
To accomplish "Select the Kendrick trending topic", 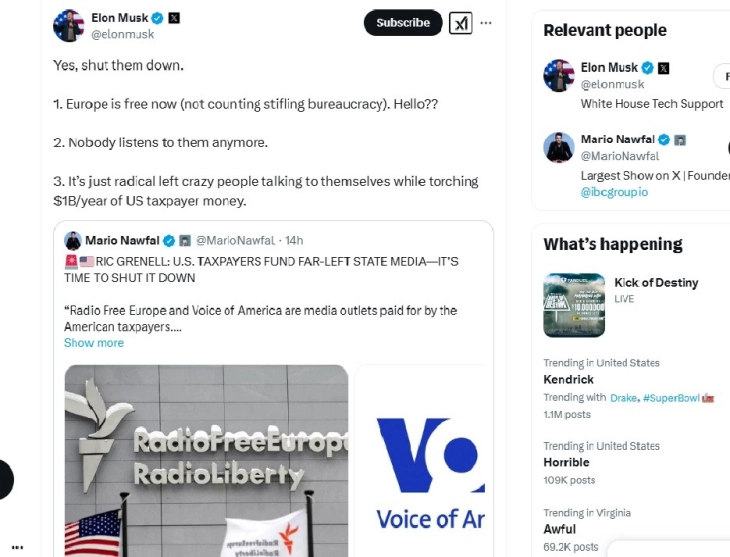I will [x=568, y=380].
